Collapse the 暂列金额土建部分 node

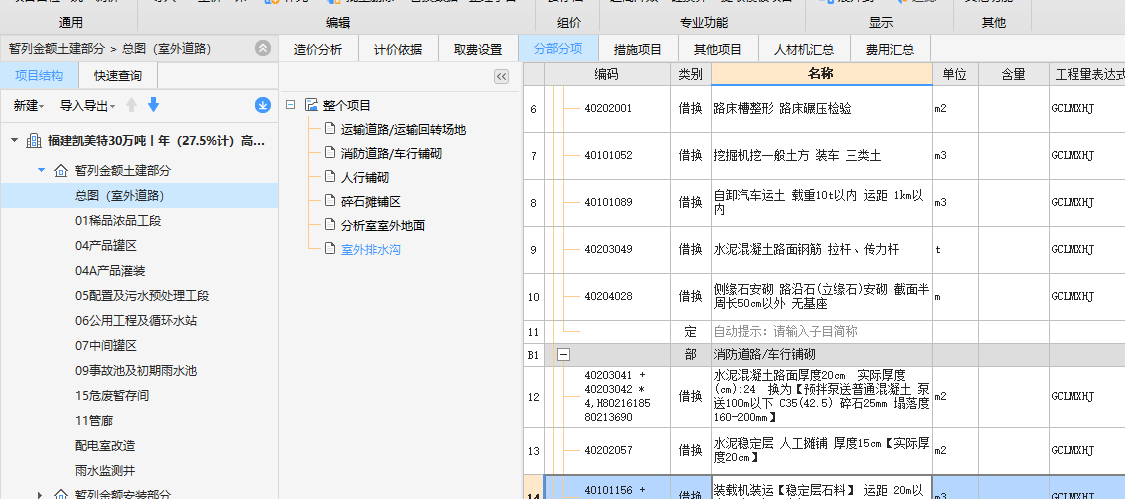[x=41, y=171]
